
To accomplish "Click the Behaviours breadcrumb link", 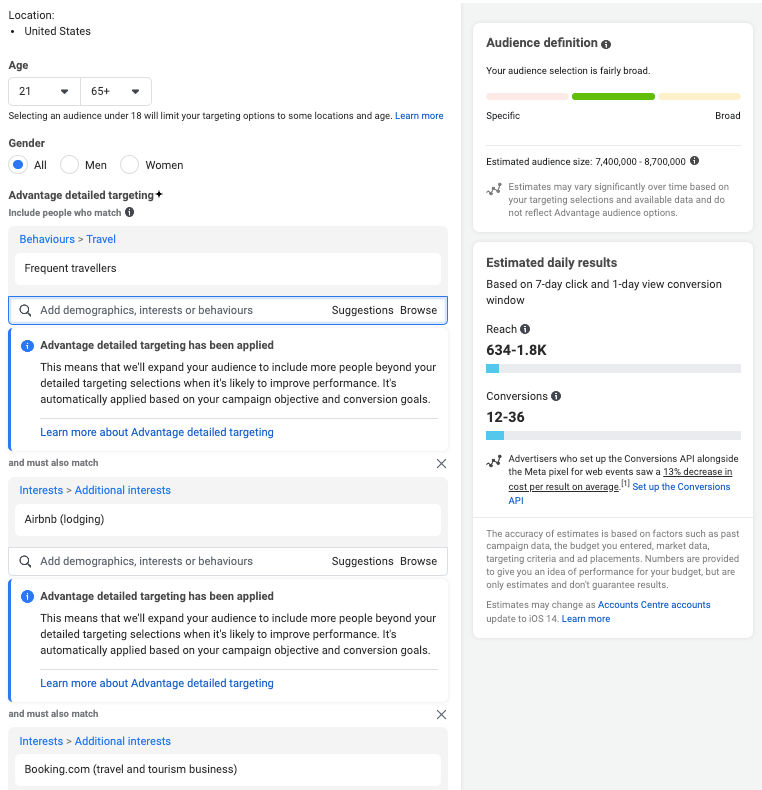I will [47, 239].
